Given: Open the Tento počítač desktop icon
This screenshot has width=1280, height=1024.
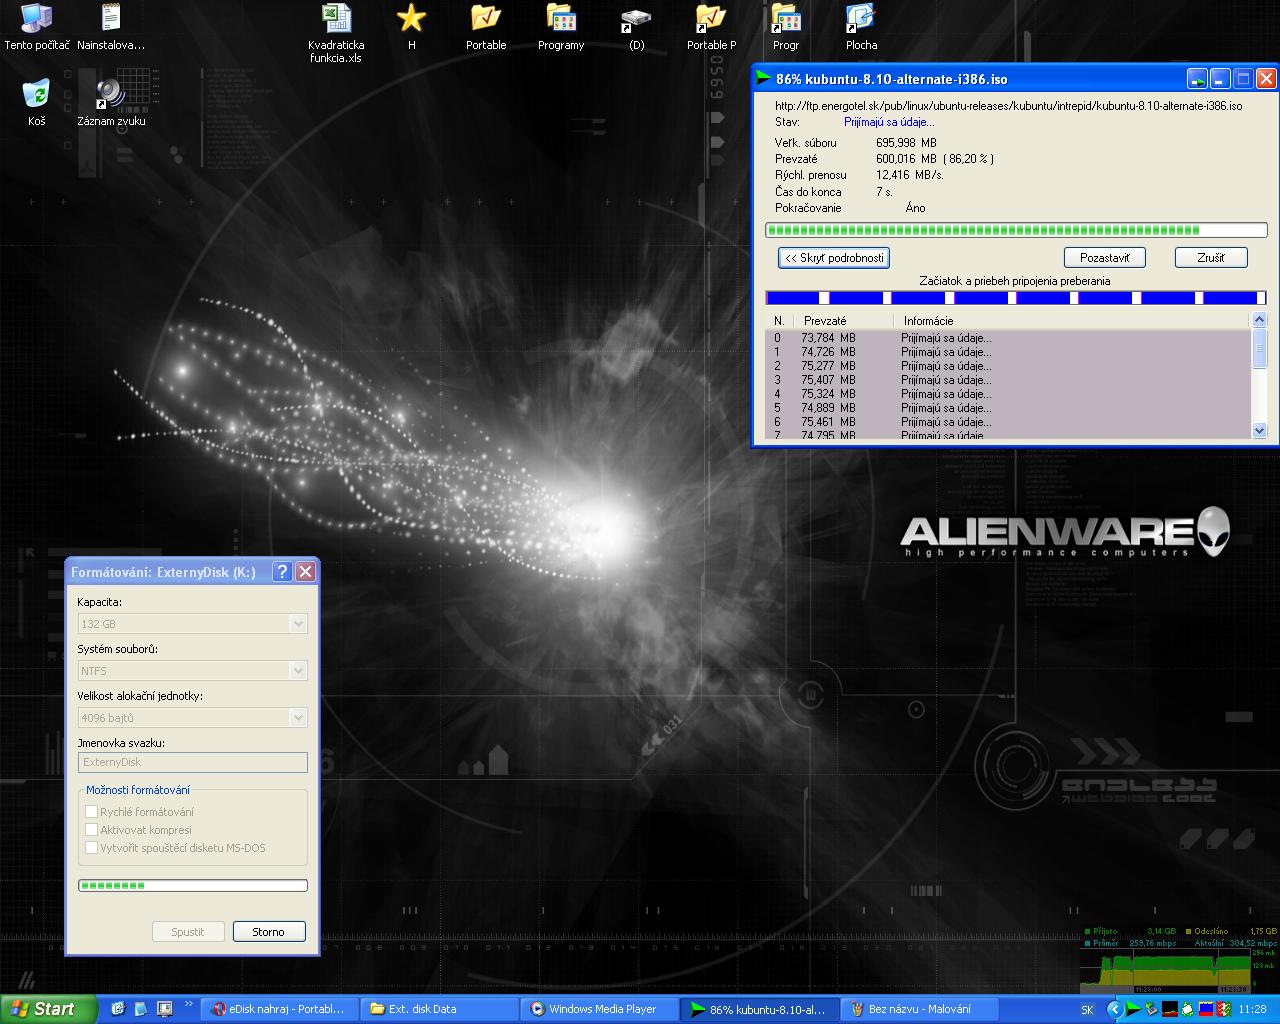Looking at the screenshot, I should tap(36, 19).
